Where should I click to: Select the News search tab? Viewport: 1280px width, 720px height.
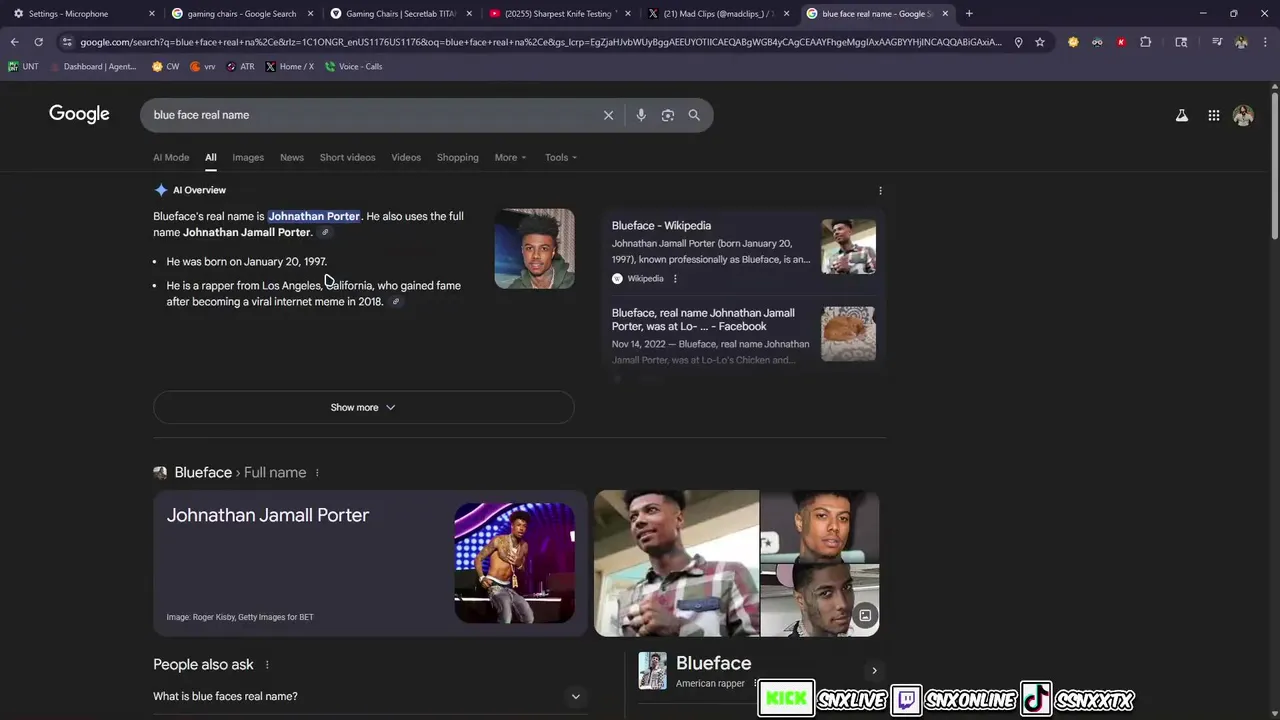point(292,157)
